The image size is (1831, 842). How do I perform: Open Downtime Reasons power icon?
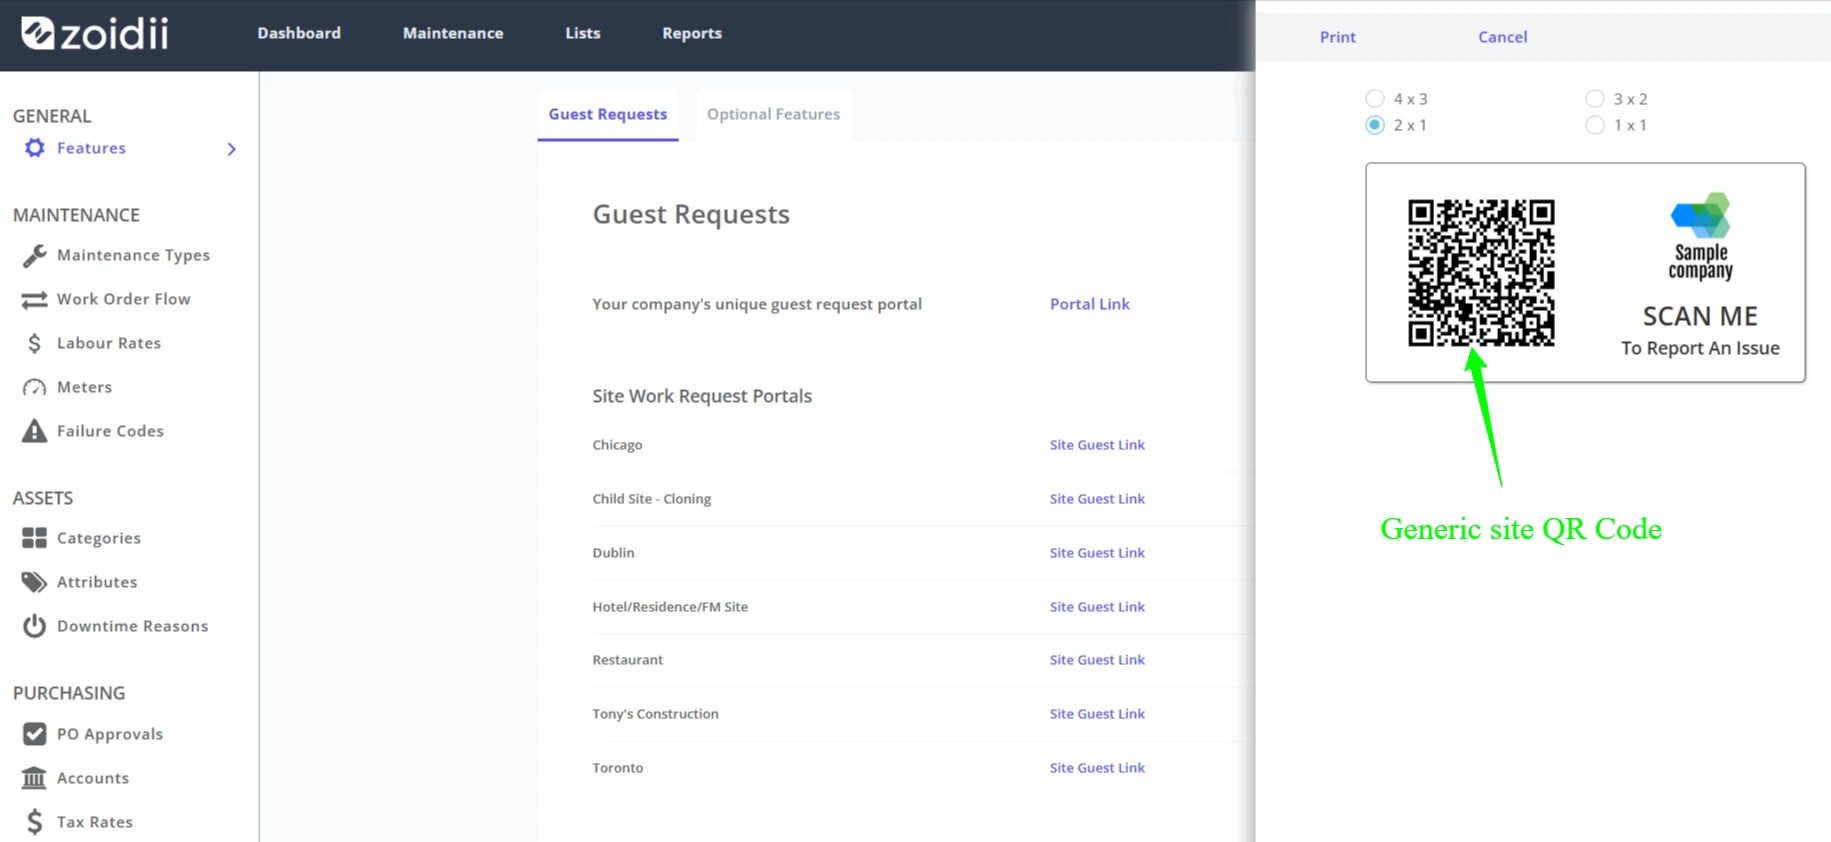click(x=35, y=626)
